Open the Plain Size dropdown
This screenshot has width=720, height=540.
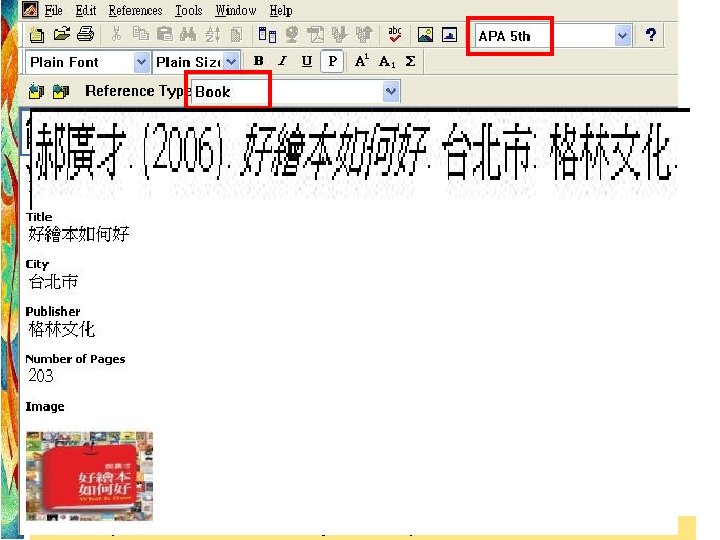click(232, 62)
